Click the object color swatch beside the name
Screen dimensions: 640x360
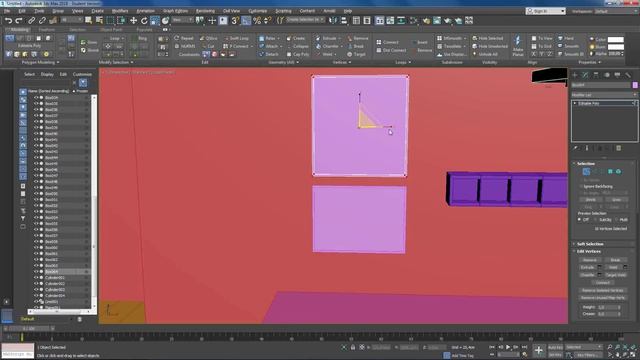(x=635, y=85)
